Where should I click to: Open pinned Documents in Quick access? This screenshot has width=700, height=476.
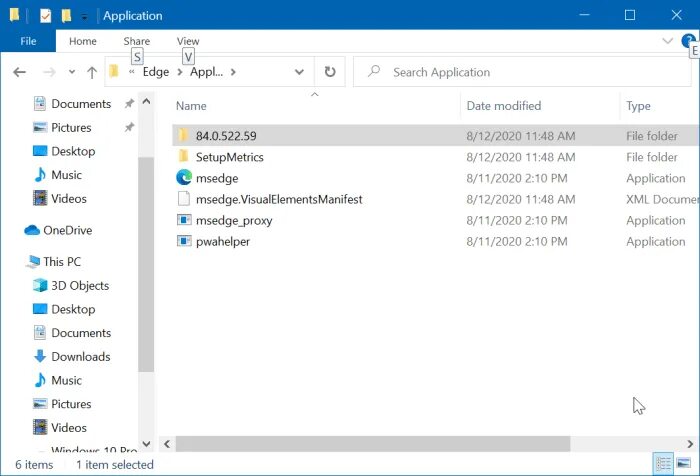80,104
